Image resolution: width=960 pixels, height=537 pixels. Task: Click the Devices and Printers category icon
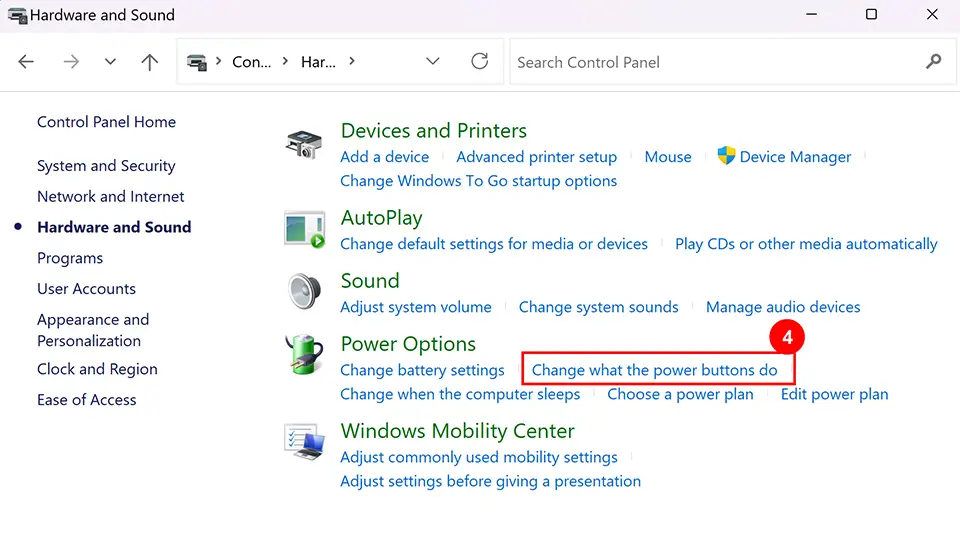(304, 145)
